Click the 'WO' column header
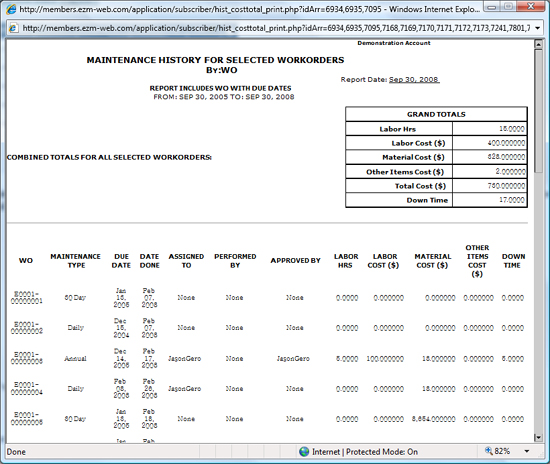This screenshot has width=550, height=464. coord(26,261)
